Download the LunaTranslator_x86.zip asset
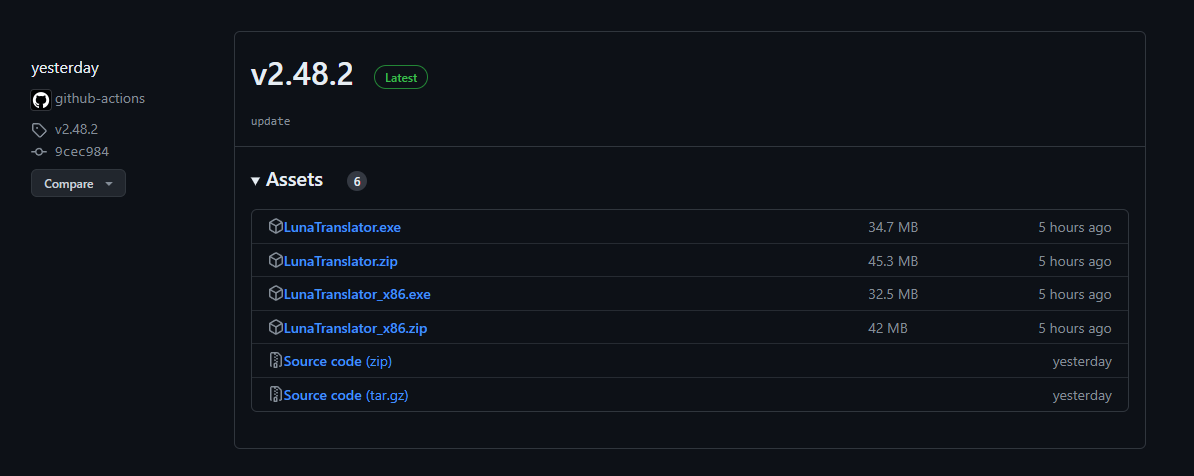Screen dimensions: 1194x476 (x=356, y=328)
